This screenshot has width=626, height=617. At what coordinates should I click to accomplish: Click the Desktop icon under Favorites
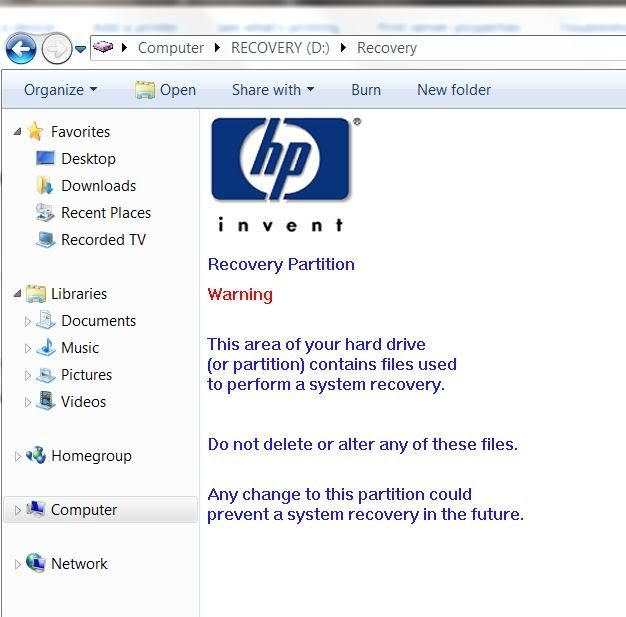click(46, 158)
